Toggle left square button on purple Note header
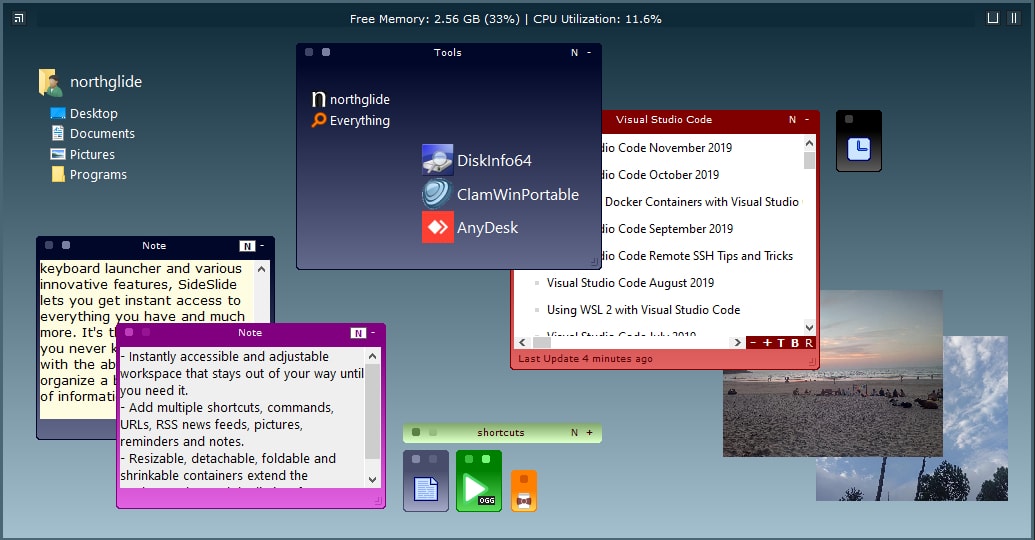Viewport: 1035px width, 540px height. [129, 332]
